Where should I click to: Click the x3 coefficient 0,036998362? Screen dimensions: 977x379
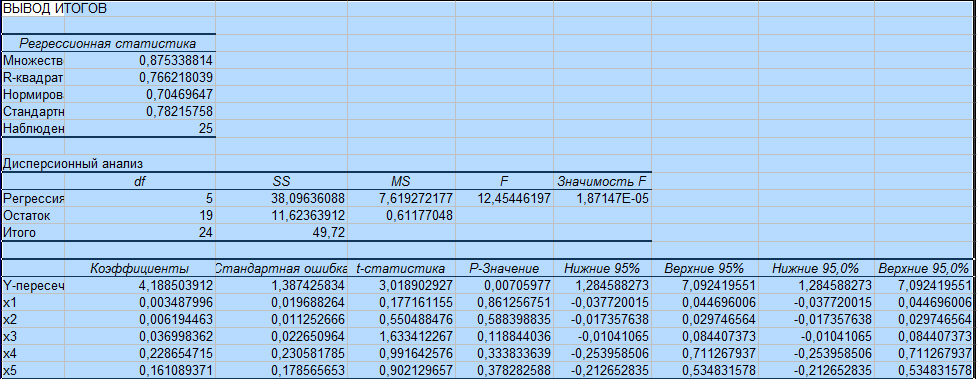click(x=176, y=337)
